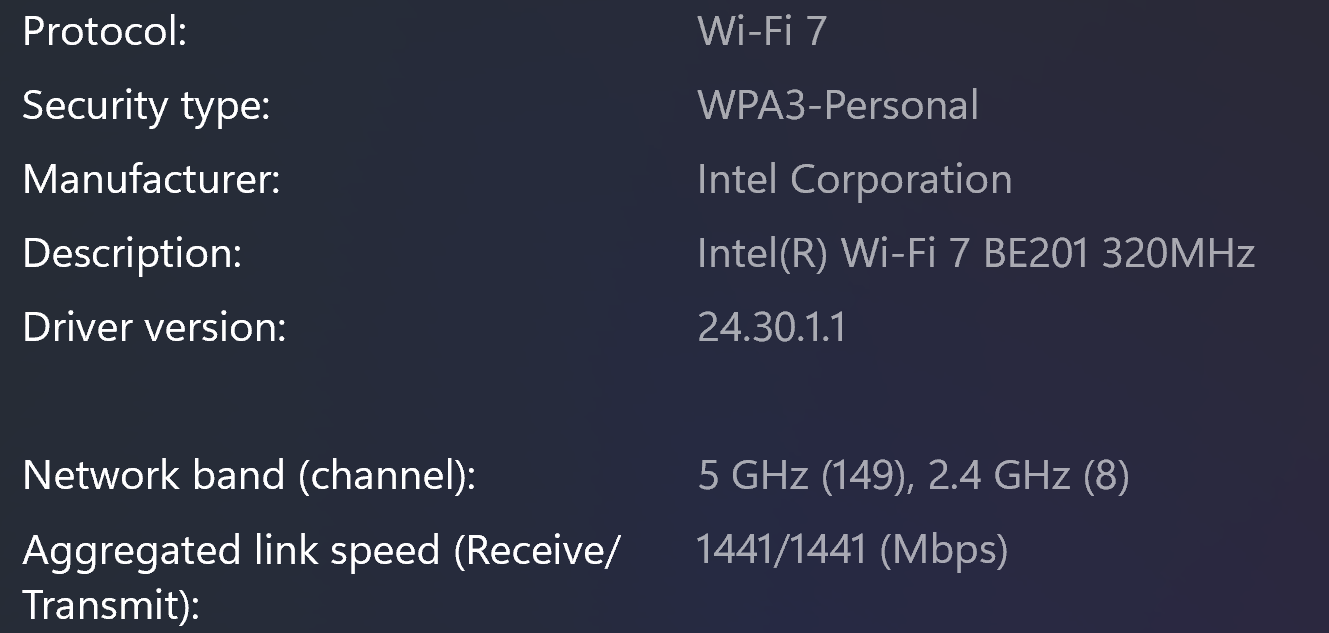Select the WPA3-Personal value text
The width and height of the screenshot is (1329, 633).
pos(837,106)
